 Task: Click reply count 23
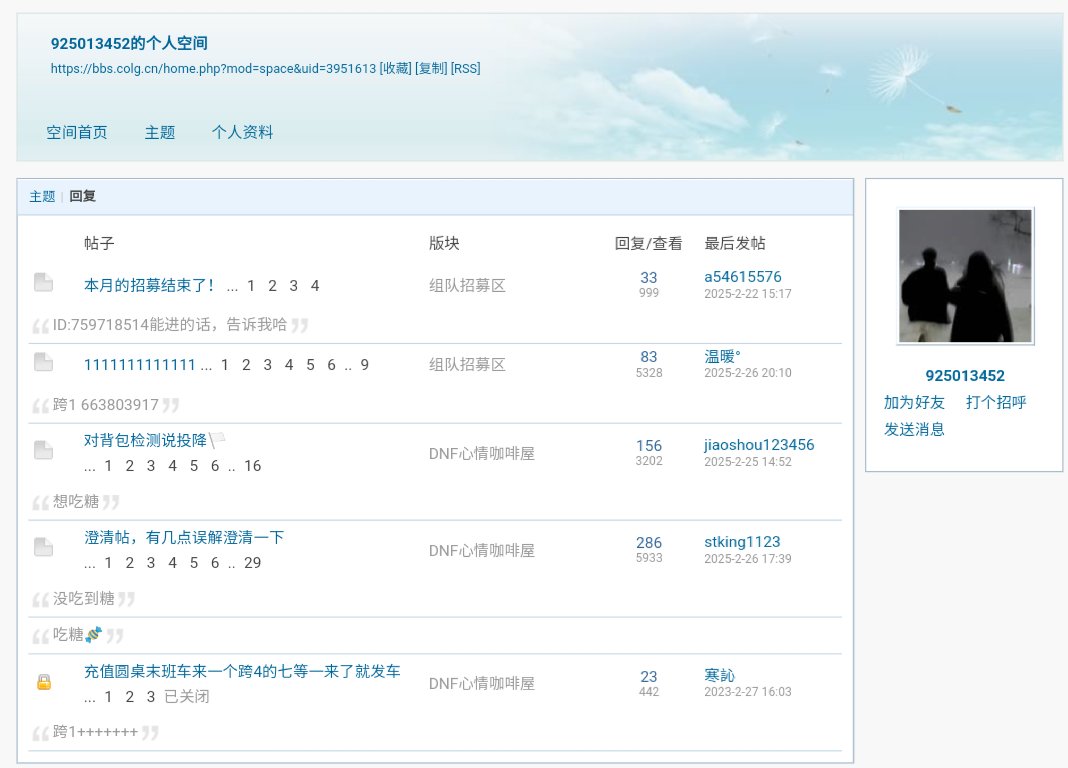click(648, 677)
